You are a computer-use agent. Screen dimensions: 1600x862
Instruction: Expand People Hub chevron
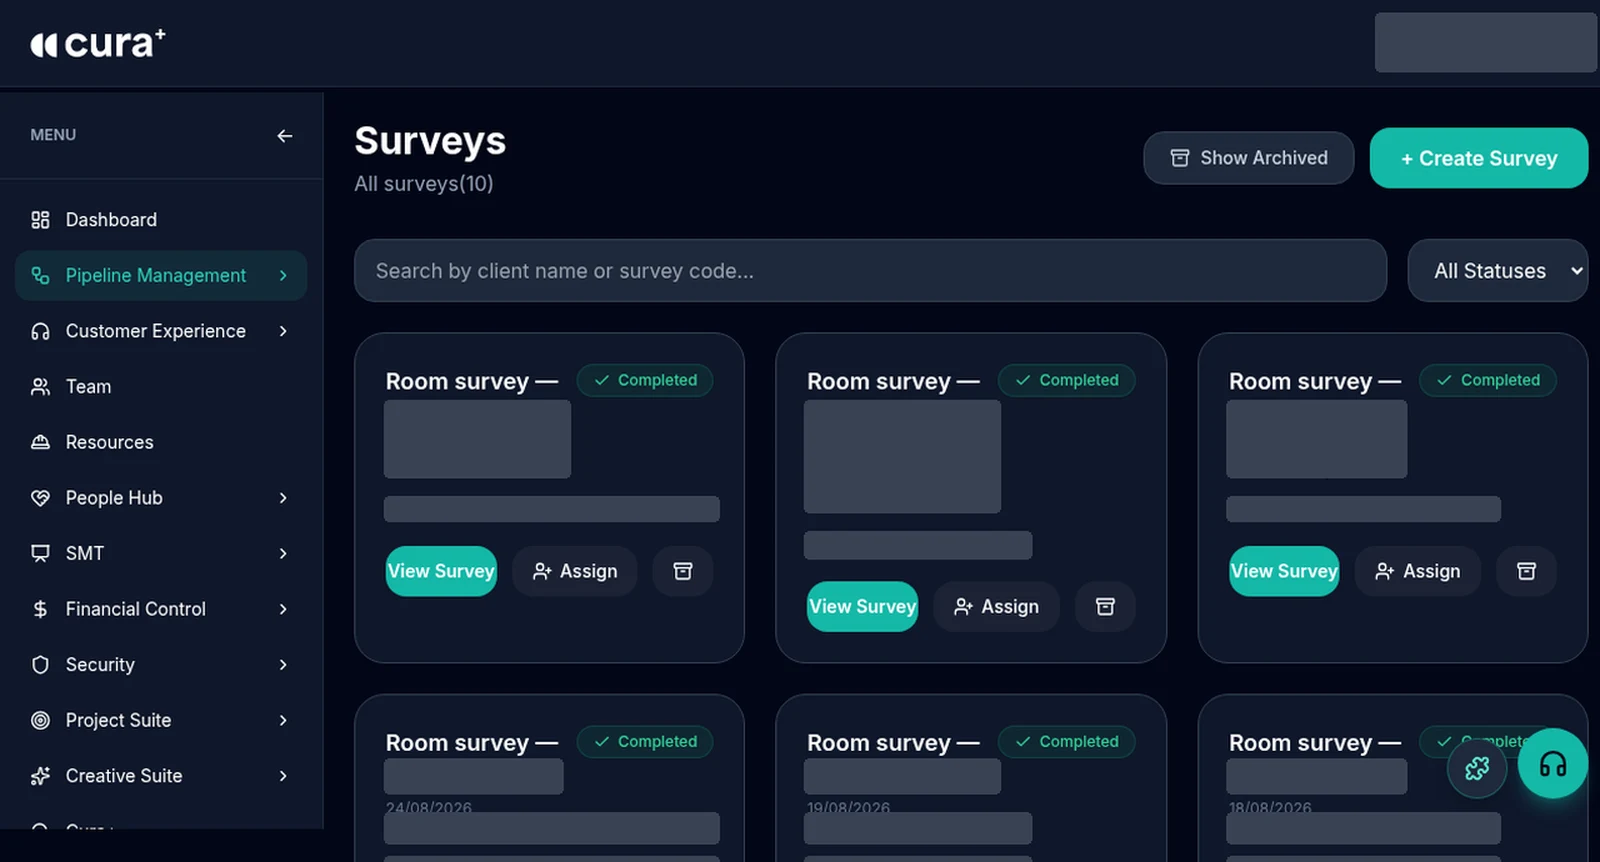[x=283, y=498]
